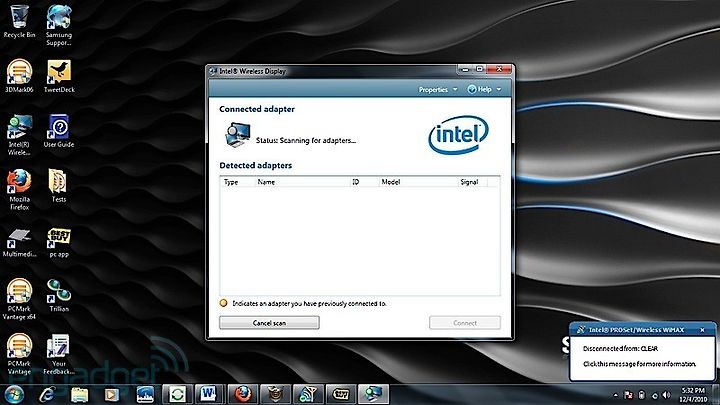The image size is (720, 405).
Task: Launch Internet Explorer from taskbar
Action: 46,394
